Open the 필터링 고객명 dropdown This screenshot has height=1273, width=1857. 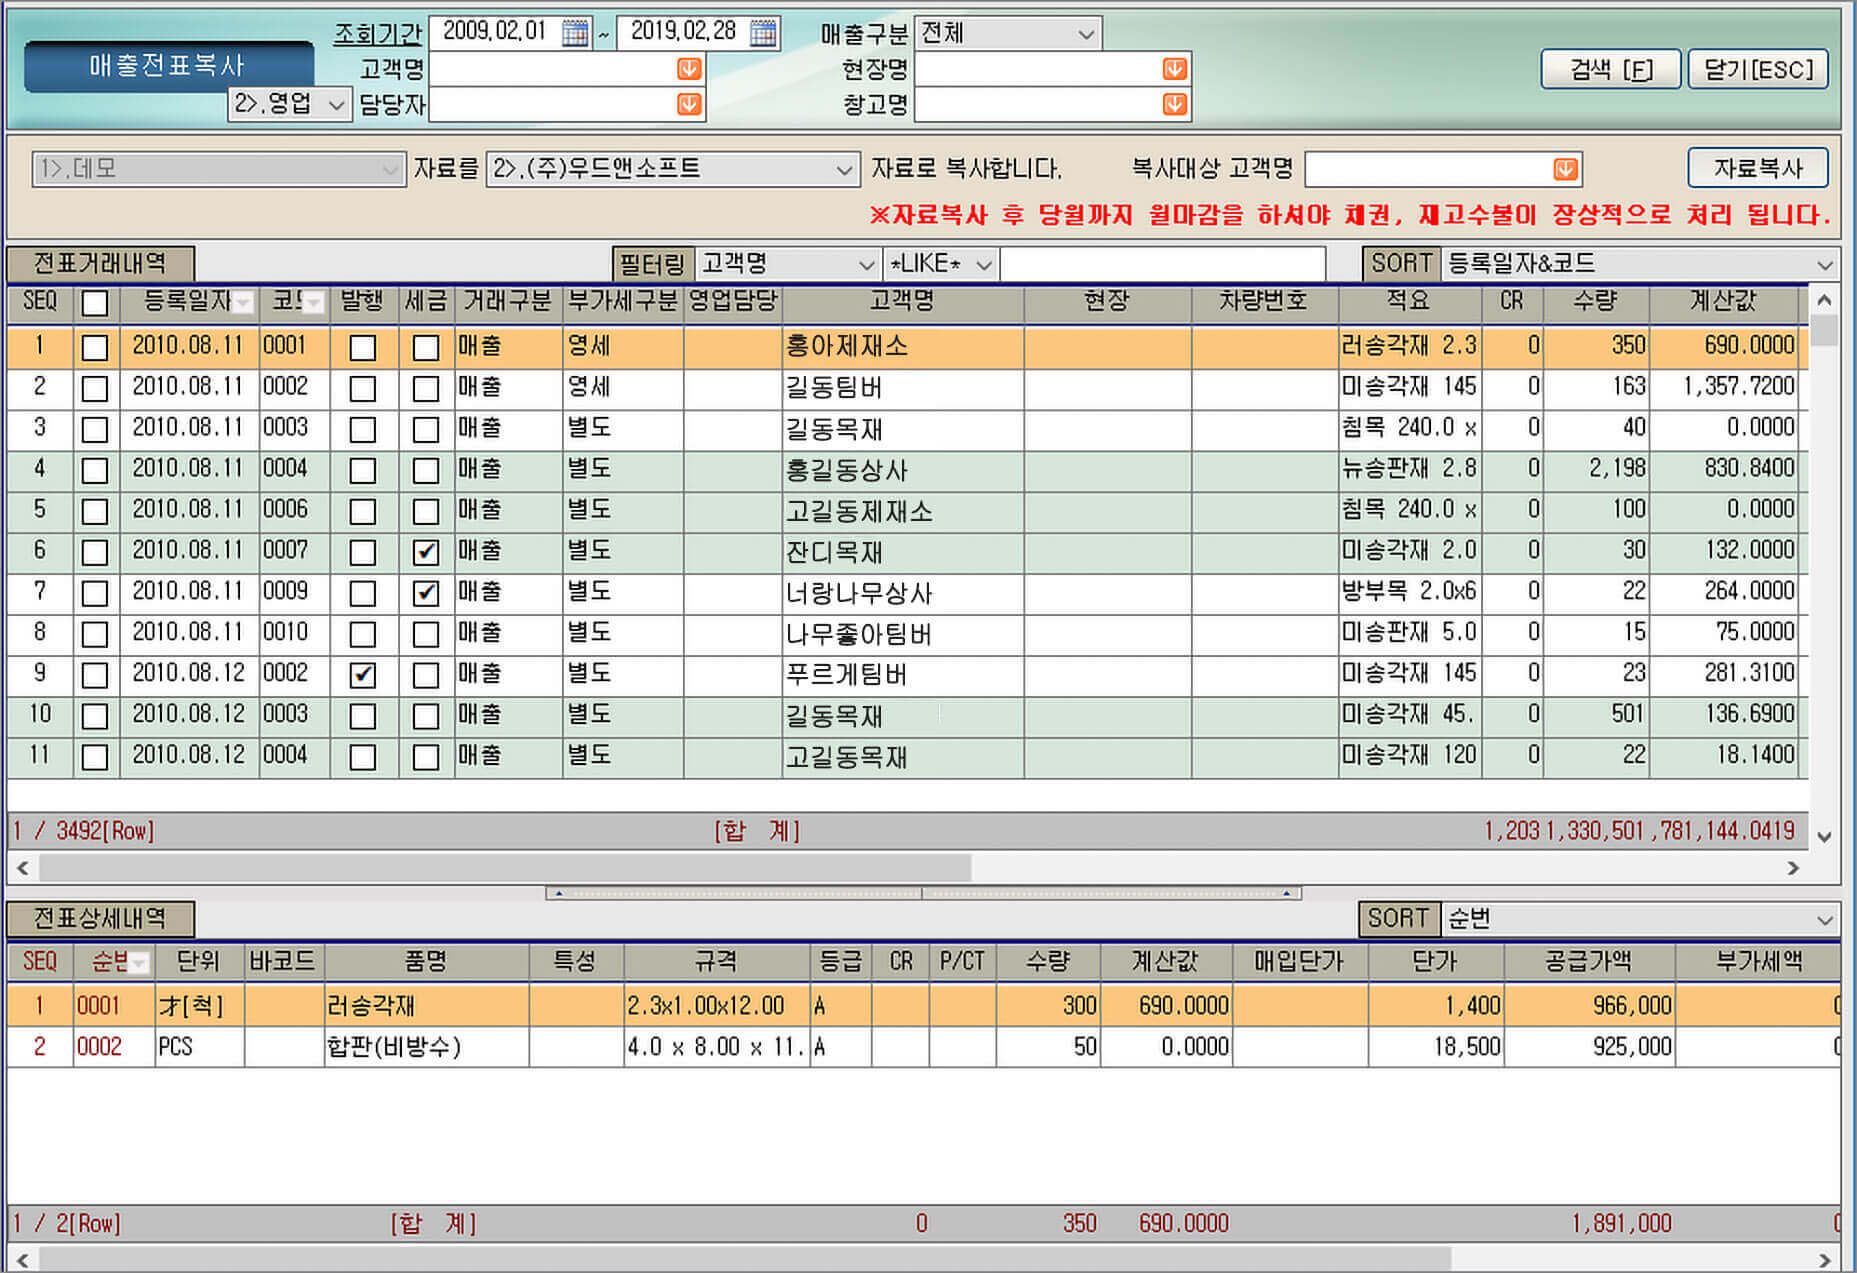point(788,264)
